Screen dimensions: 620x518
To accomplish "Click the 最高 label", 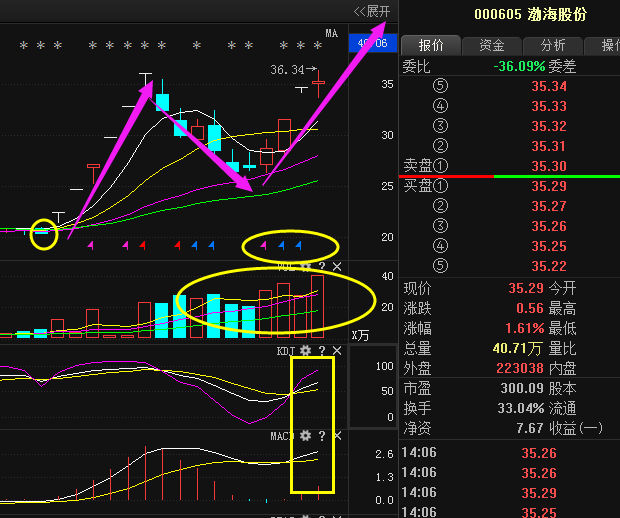I will click(562, 308).
